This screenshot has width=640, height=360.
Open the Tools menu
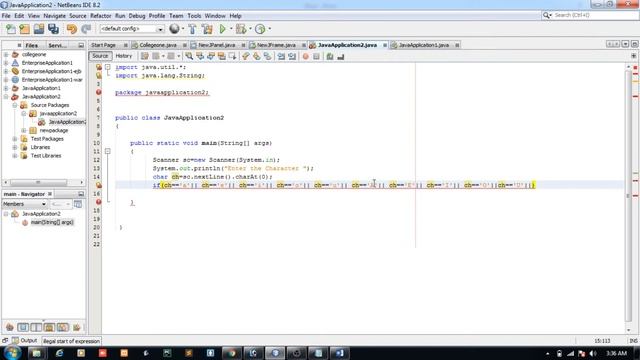(x=194, y=16)
